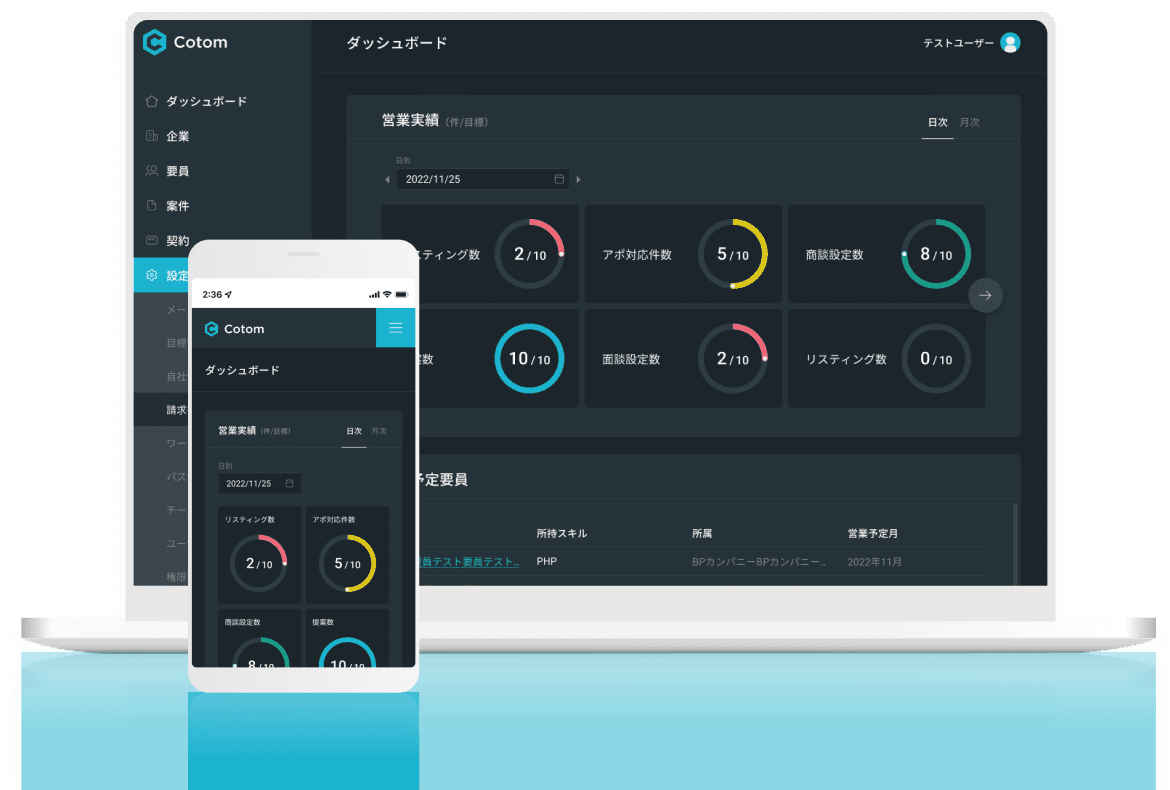Go to previous date with left arrow

[387, 179]
